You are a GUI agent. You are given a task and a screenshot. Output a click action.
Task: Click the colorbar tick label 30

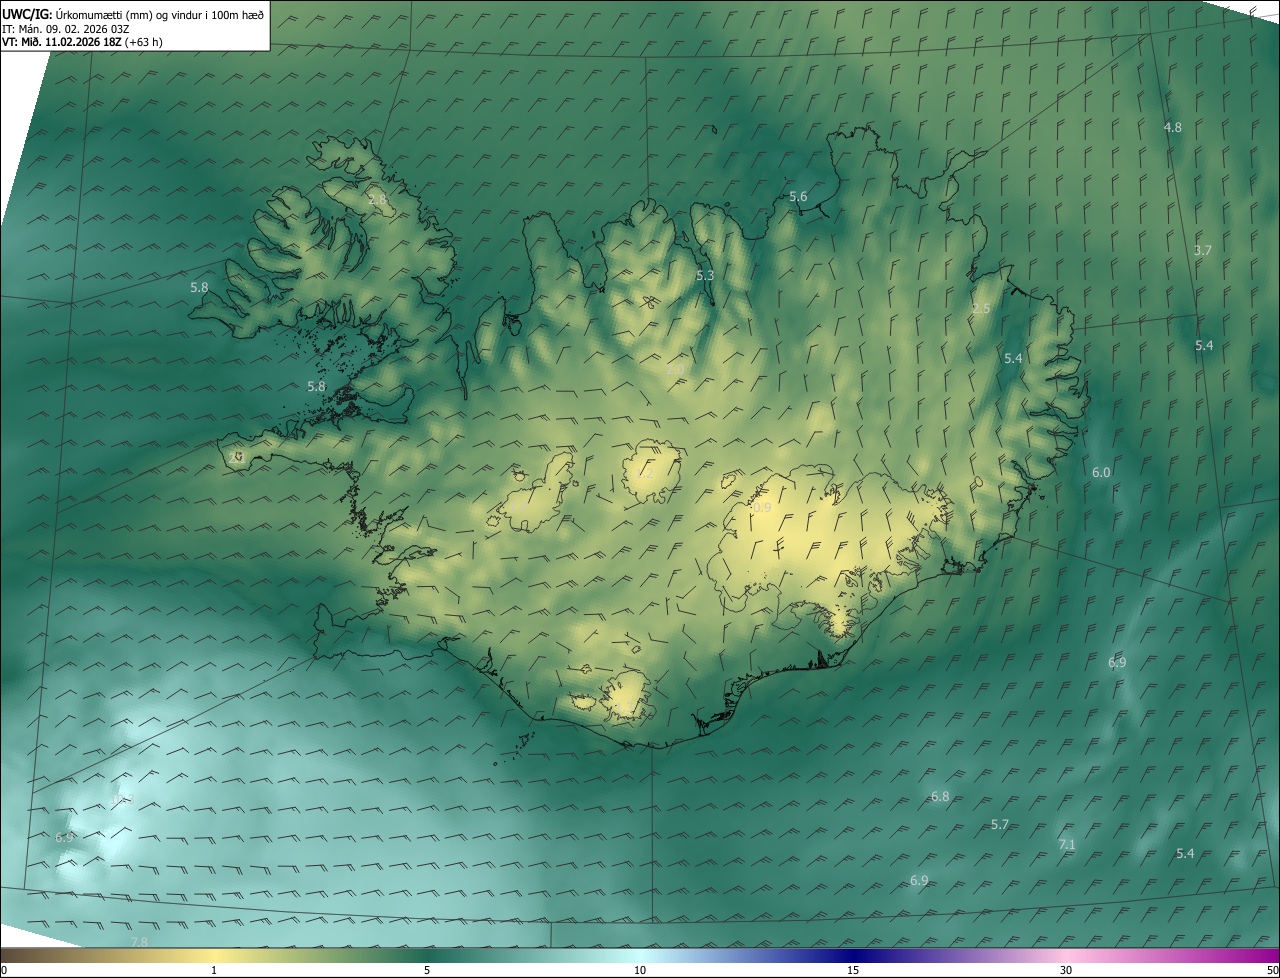[x=1066, y=970]
